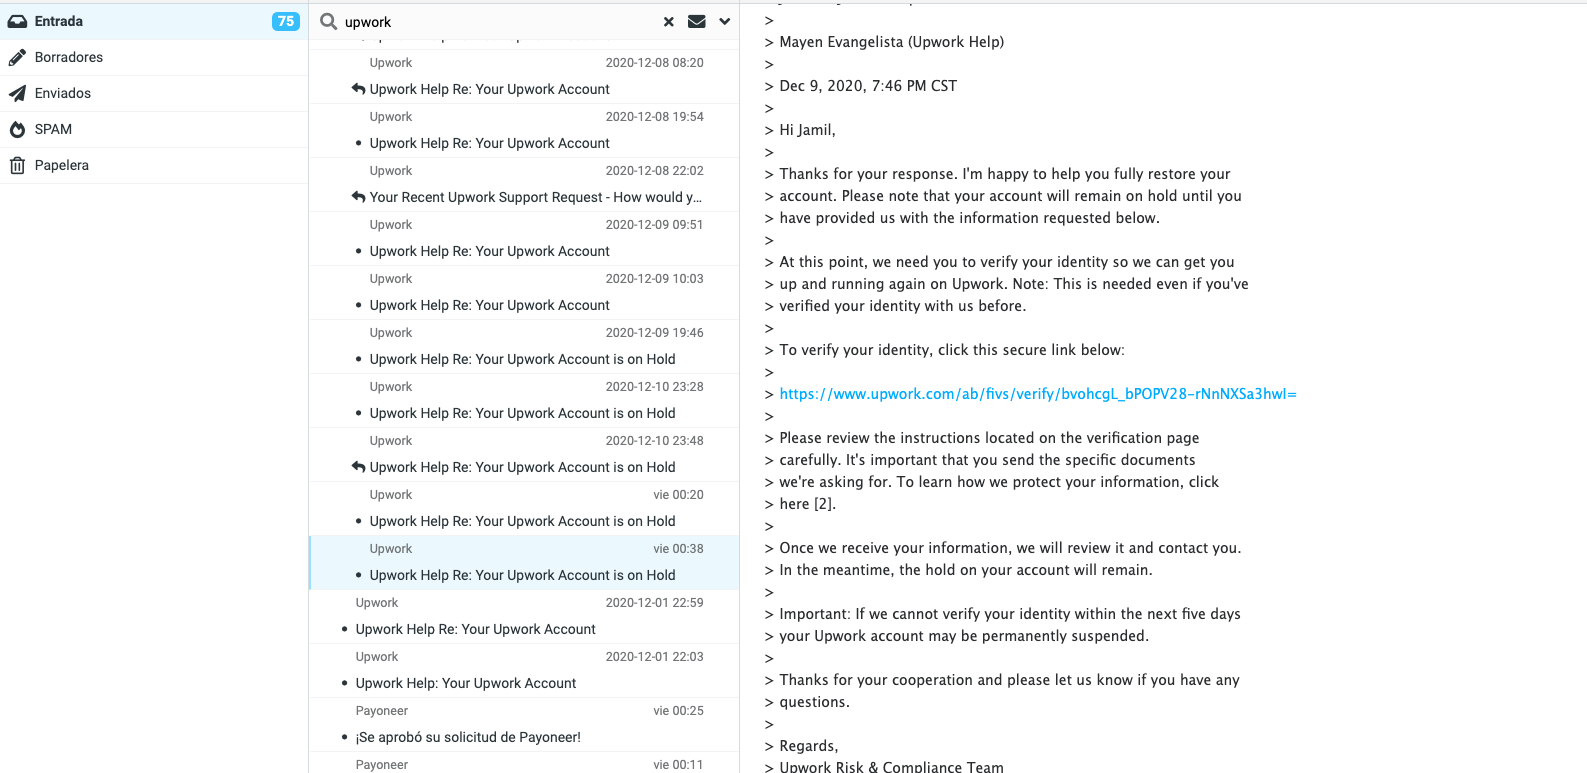Open 'Upwork Help: Your Upwork Account' message
1587x773 pixels.
tap(466, 683)
